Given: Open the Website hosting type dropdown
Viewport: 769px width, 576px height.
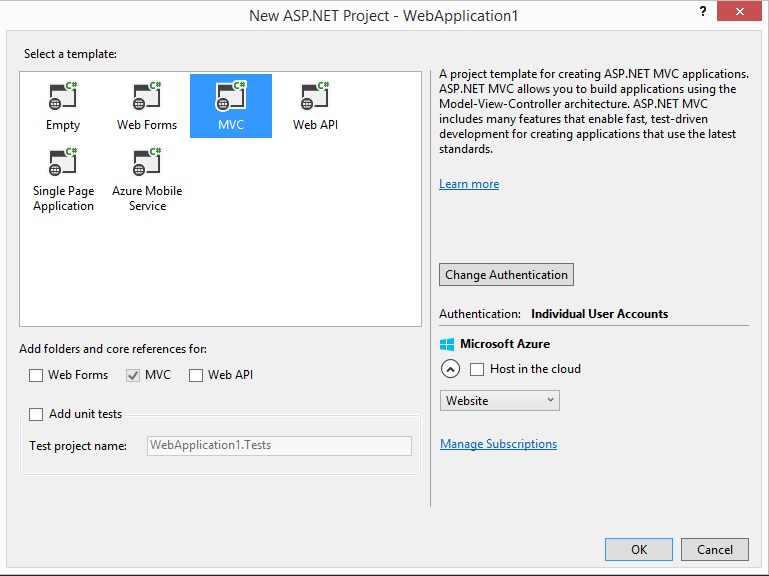Looking at the screenshot, I should [x=500, y=400].
